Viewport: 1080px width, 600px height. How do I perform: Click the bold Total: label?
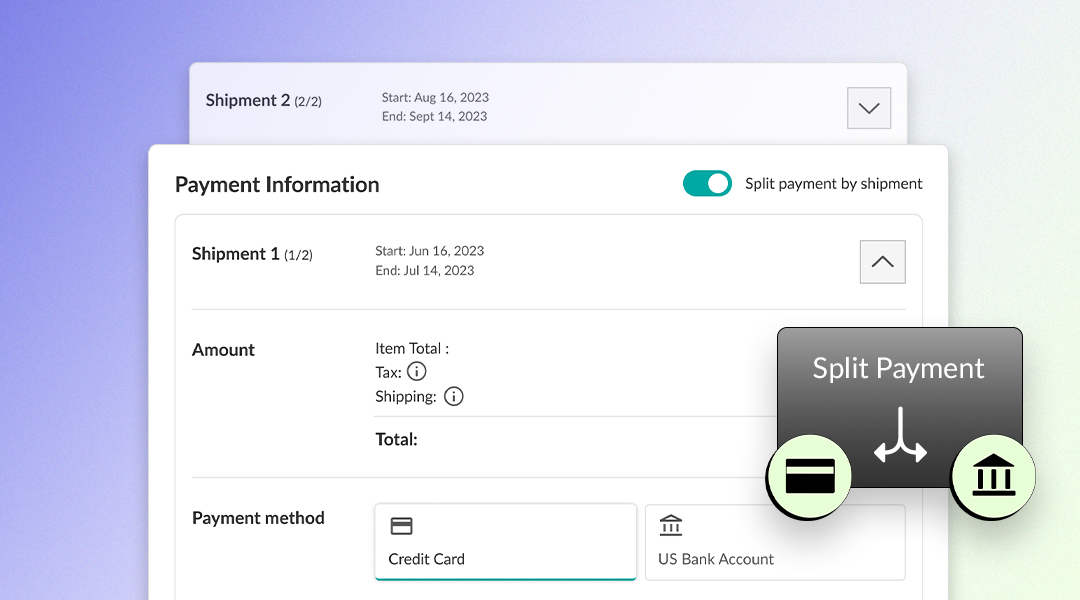(x=397, y=439)
